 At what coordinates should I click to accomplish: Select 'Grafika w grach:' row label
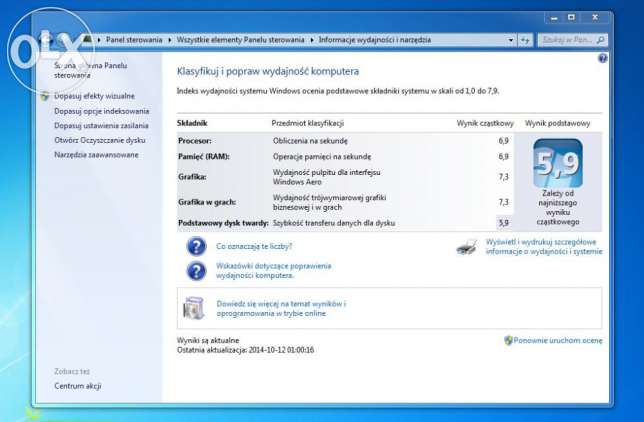[x=207, y=202]
